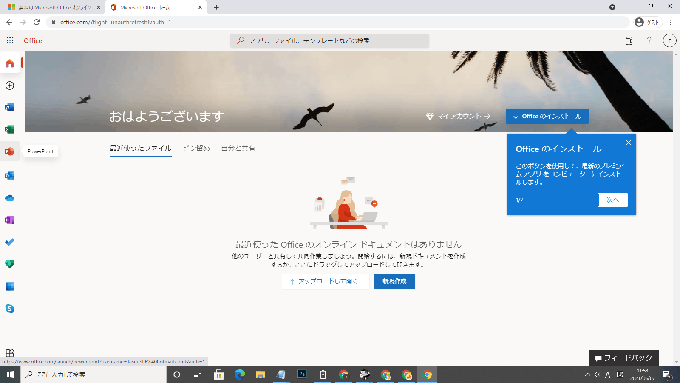The image size is (680, 383).
Task: Launch Microsoft Edge from the taskbar
Action: click(x=239, y=374)
